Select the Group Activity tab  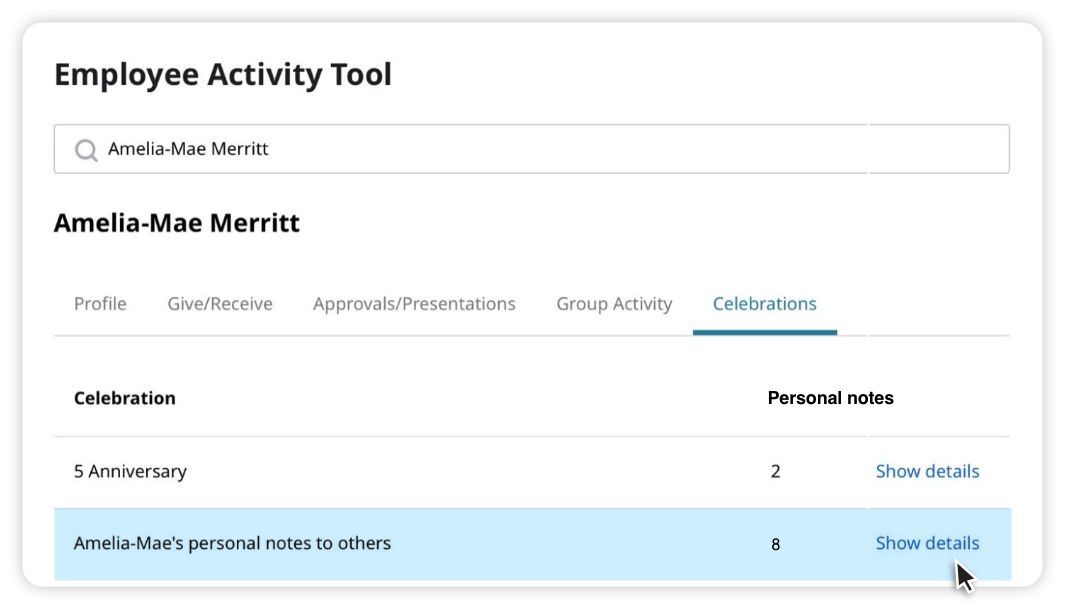(614, 304)
